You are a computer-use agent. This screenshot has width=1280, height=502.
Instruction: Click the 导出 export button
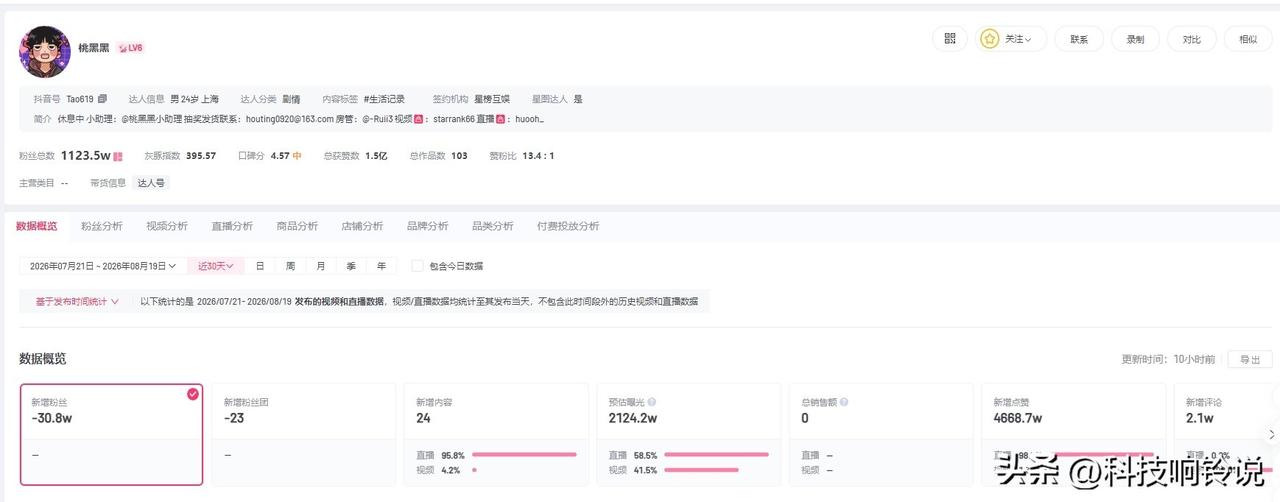[1250, 359]
